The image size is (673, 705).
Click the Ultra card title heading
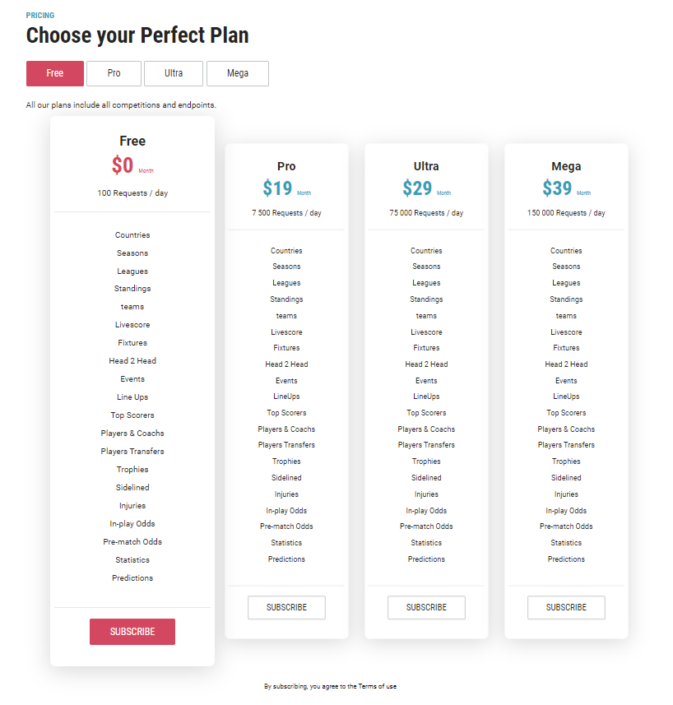(x=426, y=166)
